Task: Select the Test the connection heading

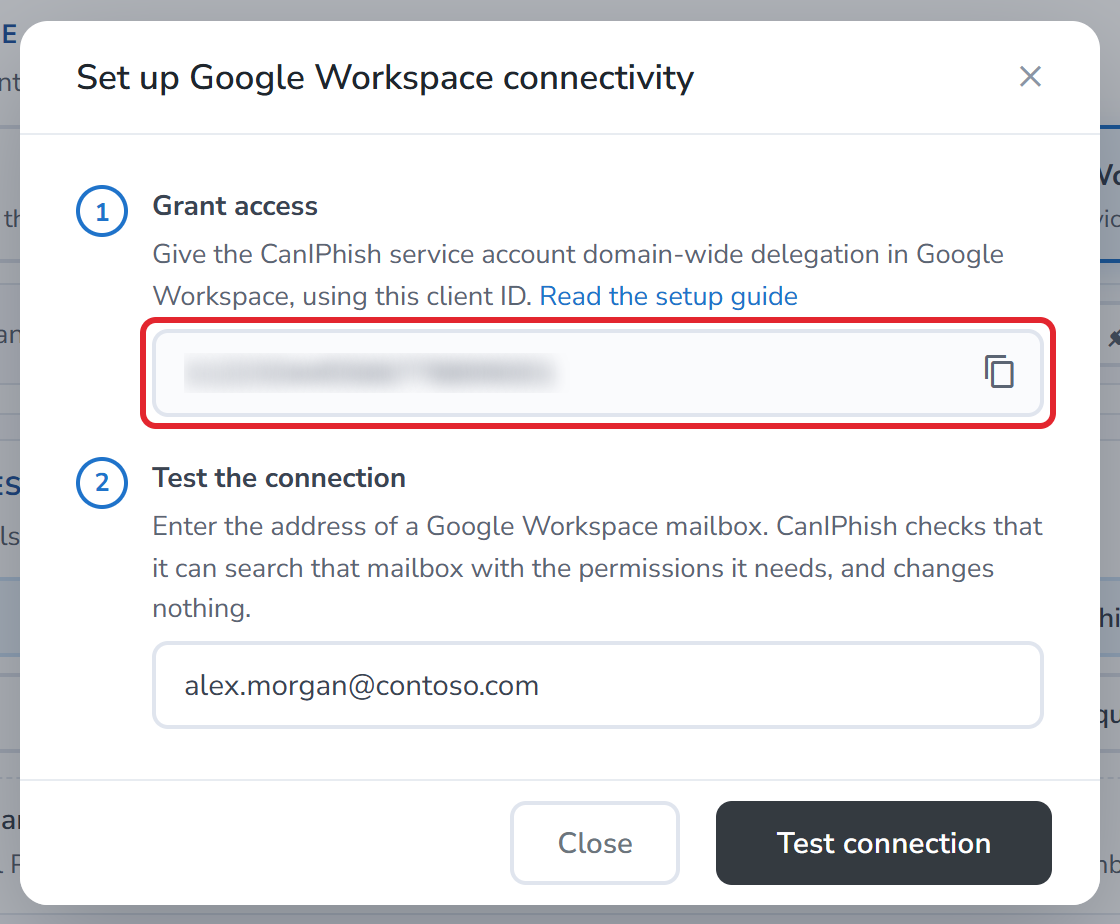Action: pos(279,478)
